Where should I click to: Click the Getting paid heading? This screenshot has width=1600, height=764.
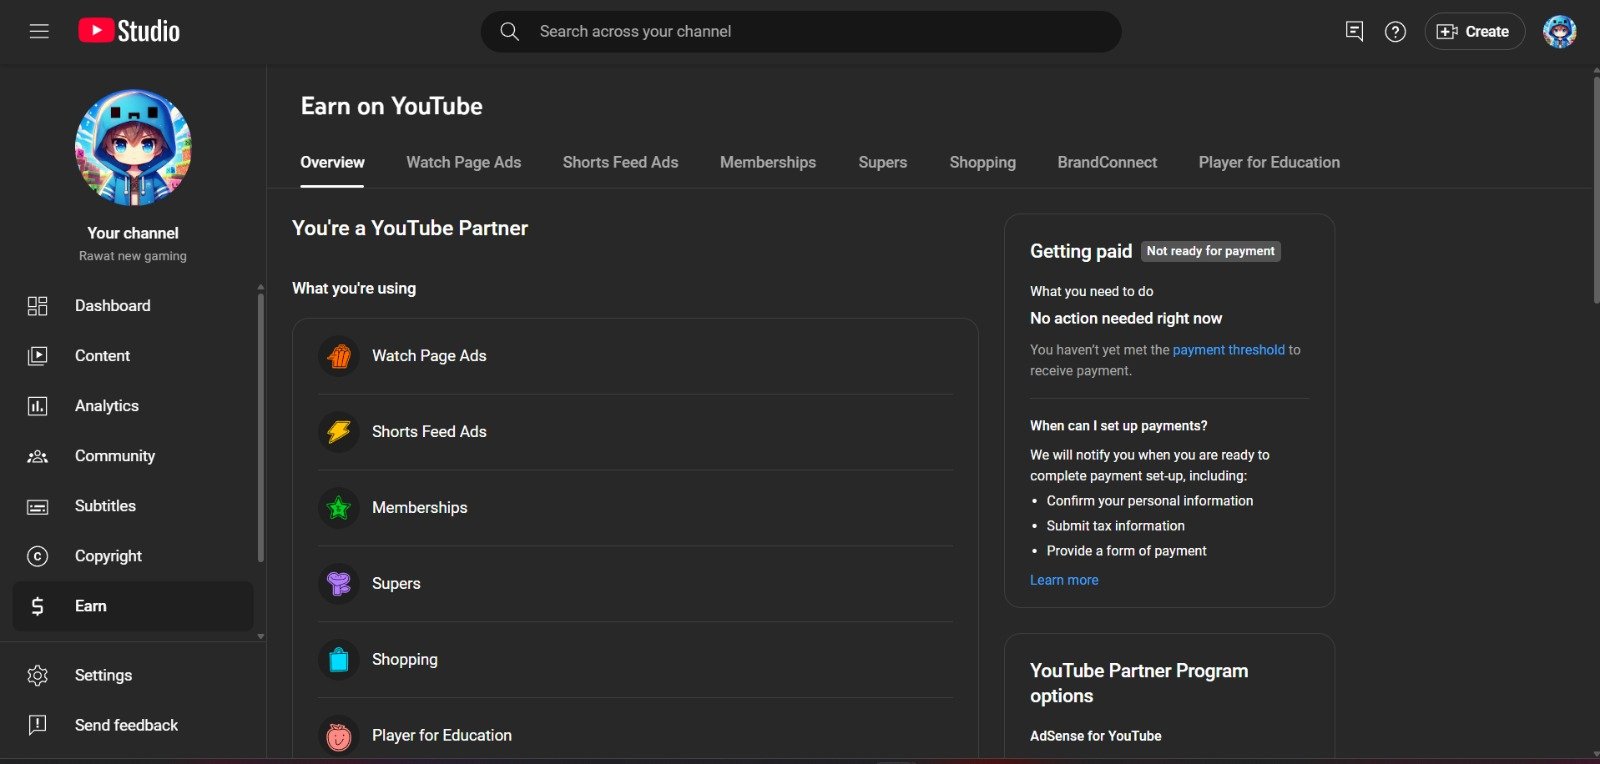[1081, 251]
